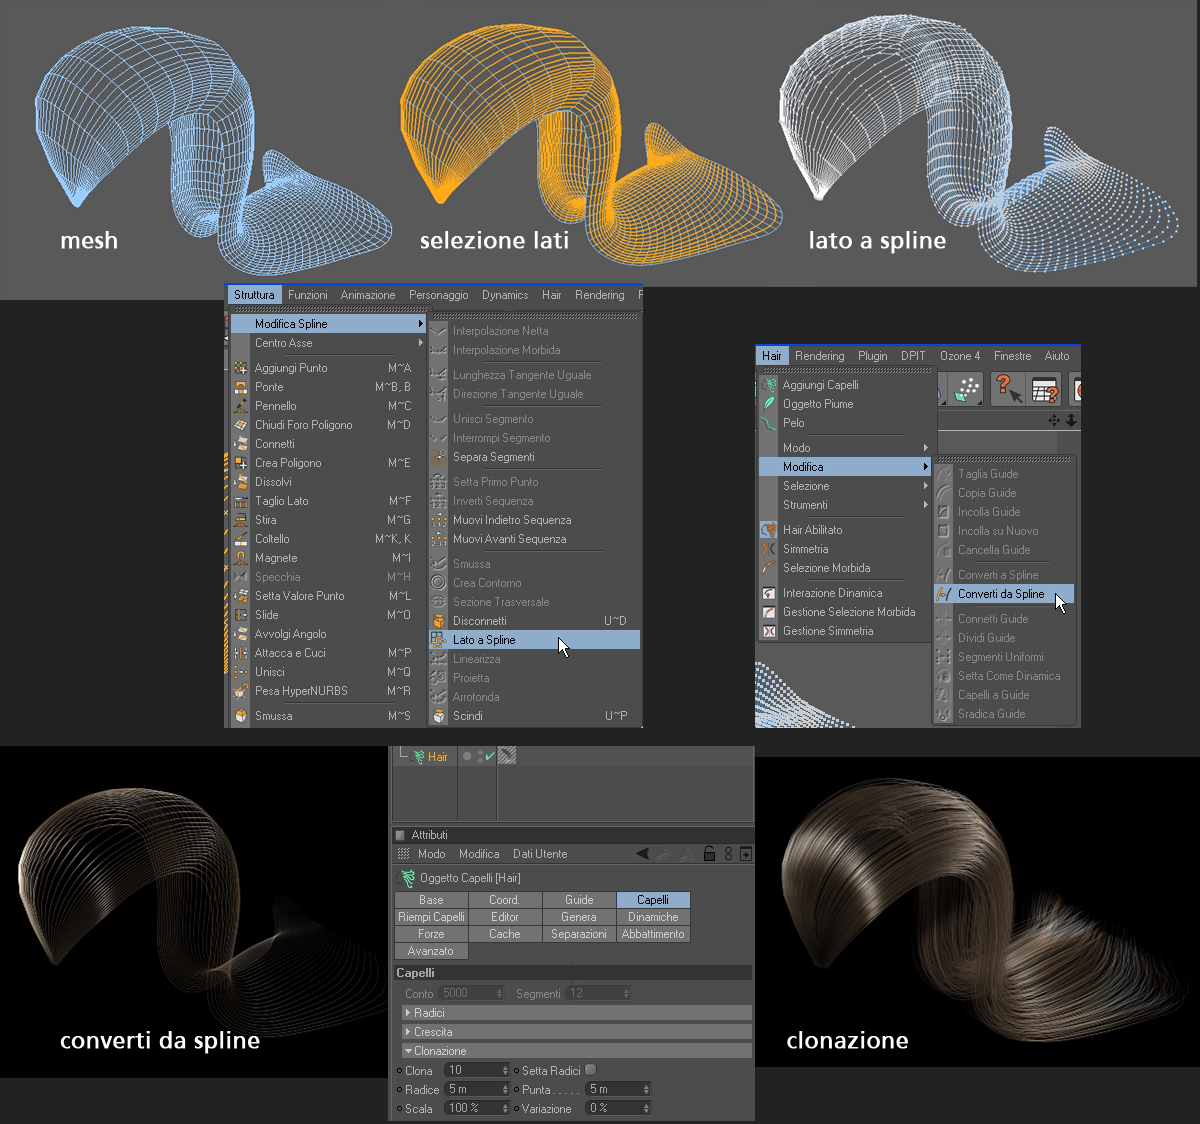Toggle the Scala keyframe circle
Image resolution: width=1200 pixels, height=1124 pixels.
(400, 1109)
